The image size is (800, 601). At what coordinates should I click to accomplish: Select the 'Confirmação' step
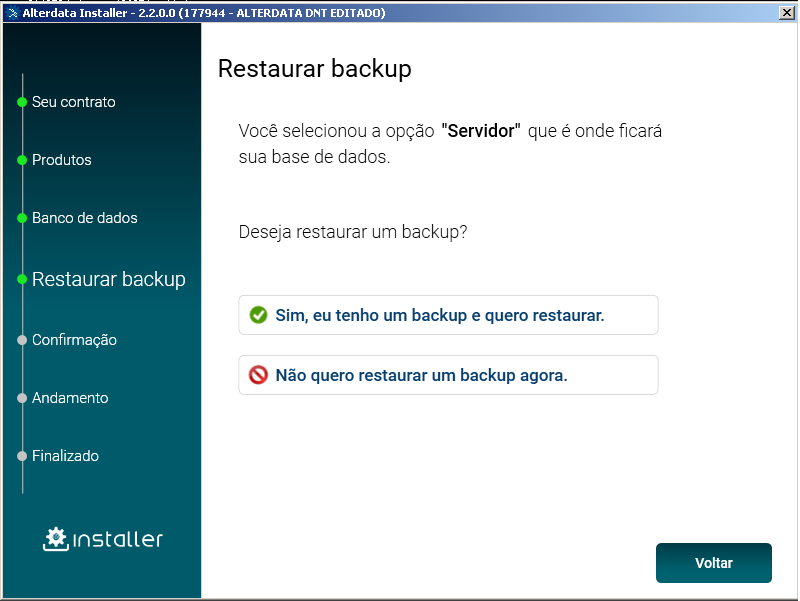pyautogui.click(x=74, y=340)
